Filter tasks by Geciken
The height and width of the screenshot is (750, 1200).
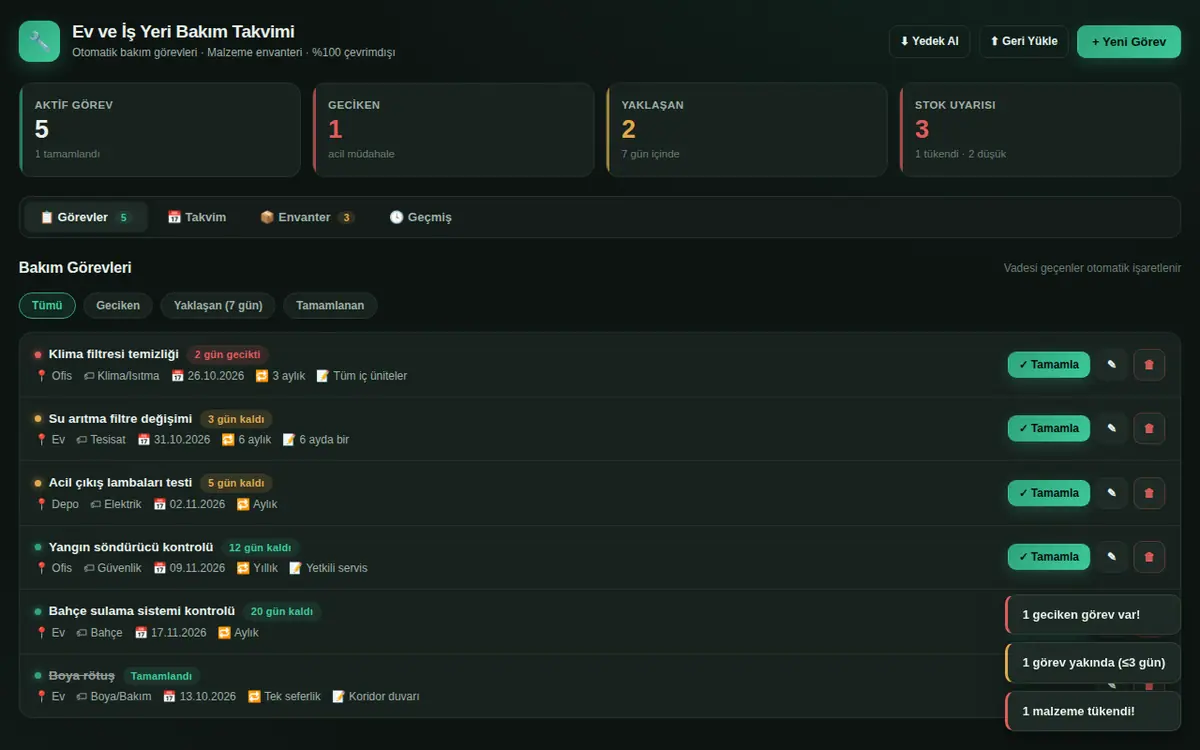coord(118,305)
